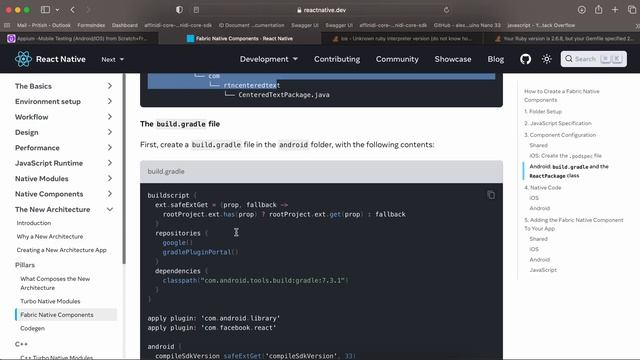Screen dimensions: 640x360
Task: Jump to 4. Native Code section
Action: click(x=542, y=188)
